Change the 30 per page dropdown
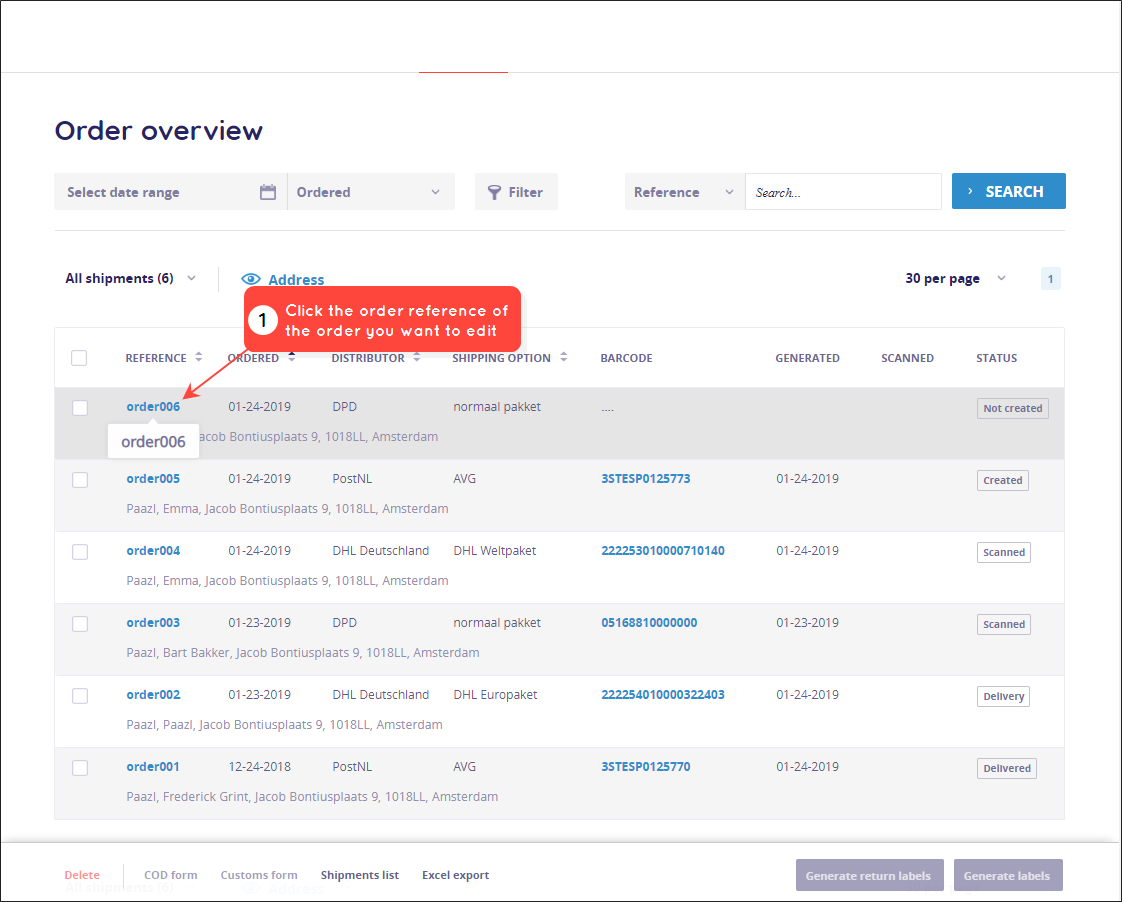The width and height of the screenshot is (1122, 902). 955,278
